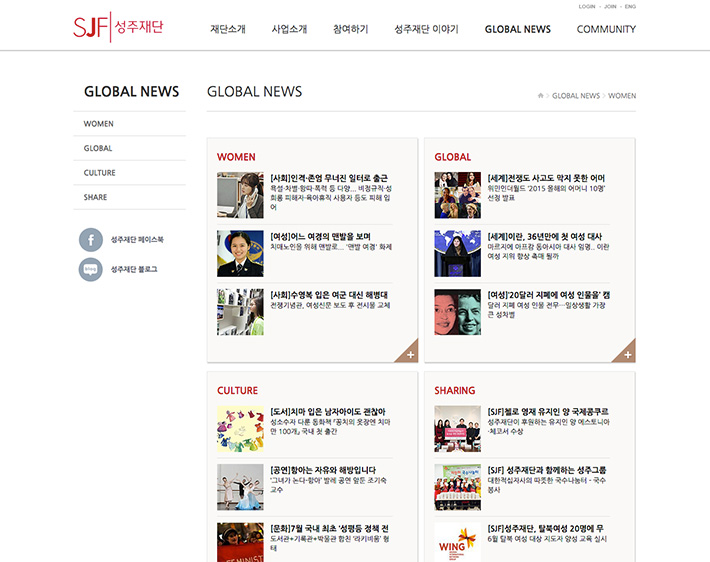Open the WING logo article thumbnail
Screen dimensions: 710x562
point(457,542)
